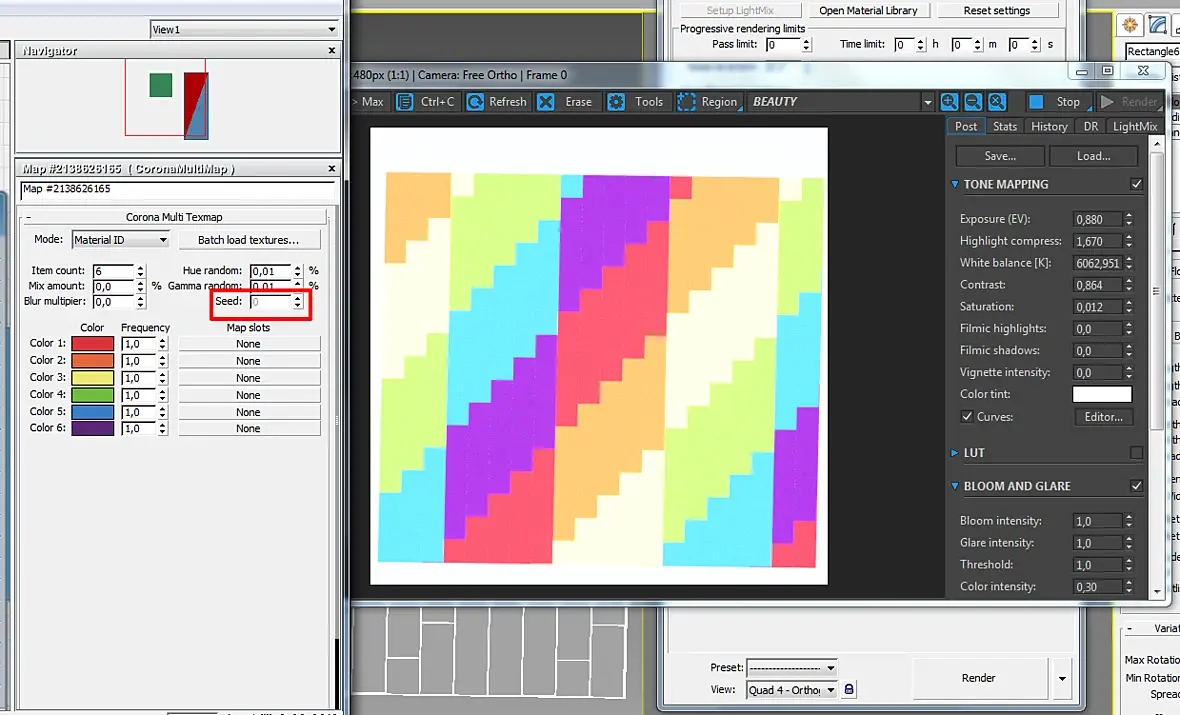This screenshot has height=715, width=1180.
Task: Toggle the Curves checkbox
Action: tap(967, 416)
